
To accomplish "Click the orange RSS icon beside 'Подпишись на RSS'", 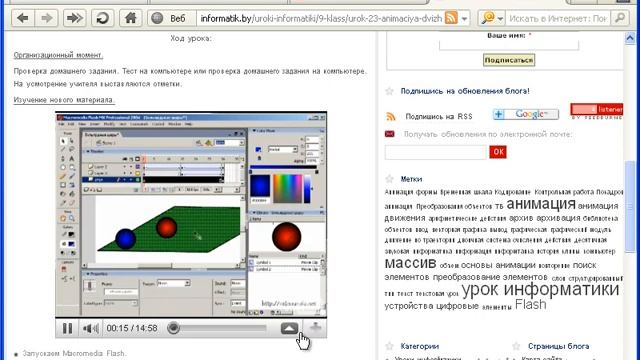I will click(x=391, y=116).
